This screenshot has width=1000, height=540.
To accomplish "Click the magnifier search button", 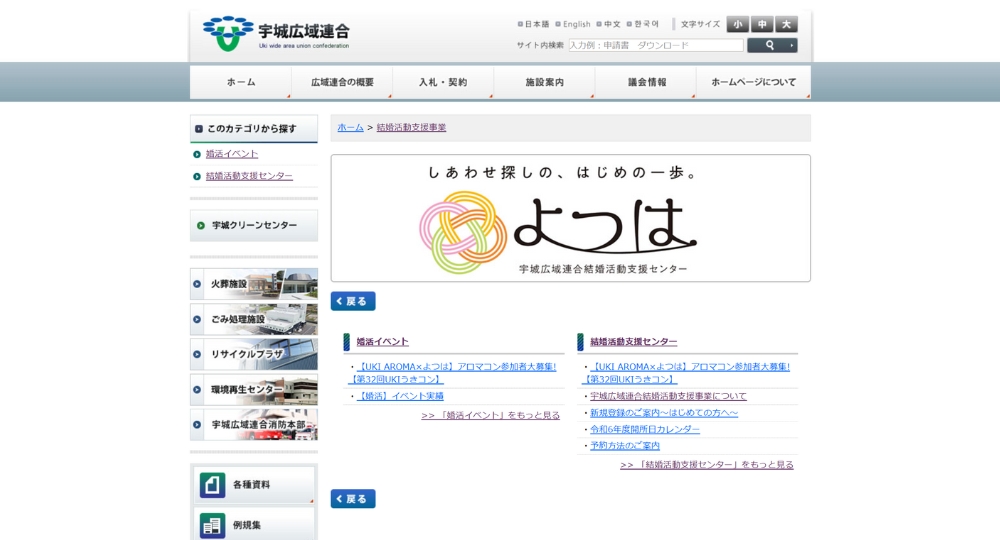I will (x=771, y=45).
